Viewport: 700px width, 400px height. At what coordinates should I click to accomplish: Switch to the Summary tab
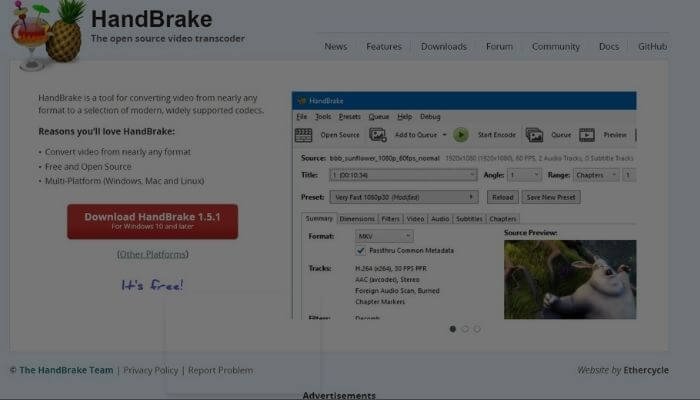pos(319,218)
